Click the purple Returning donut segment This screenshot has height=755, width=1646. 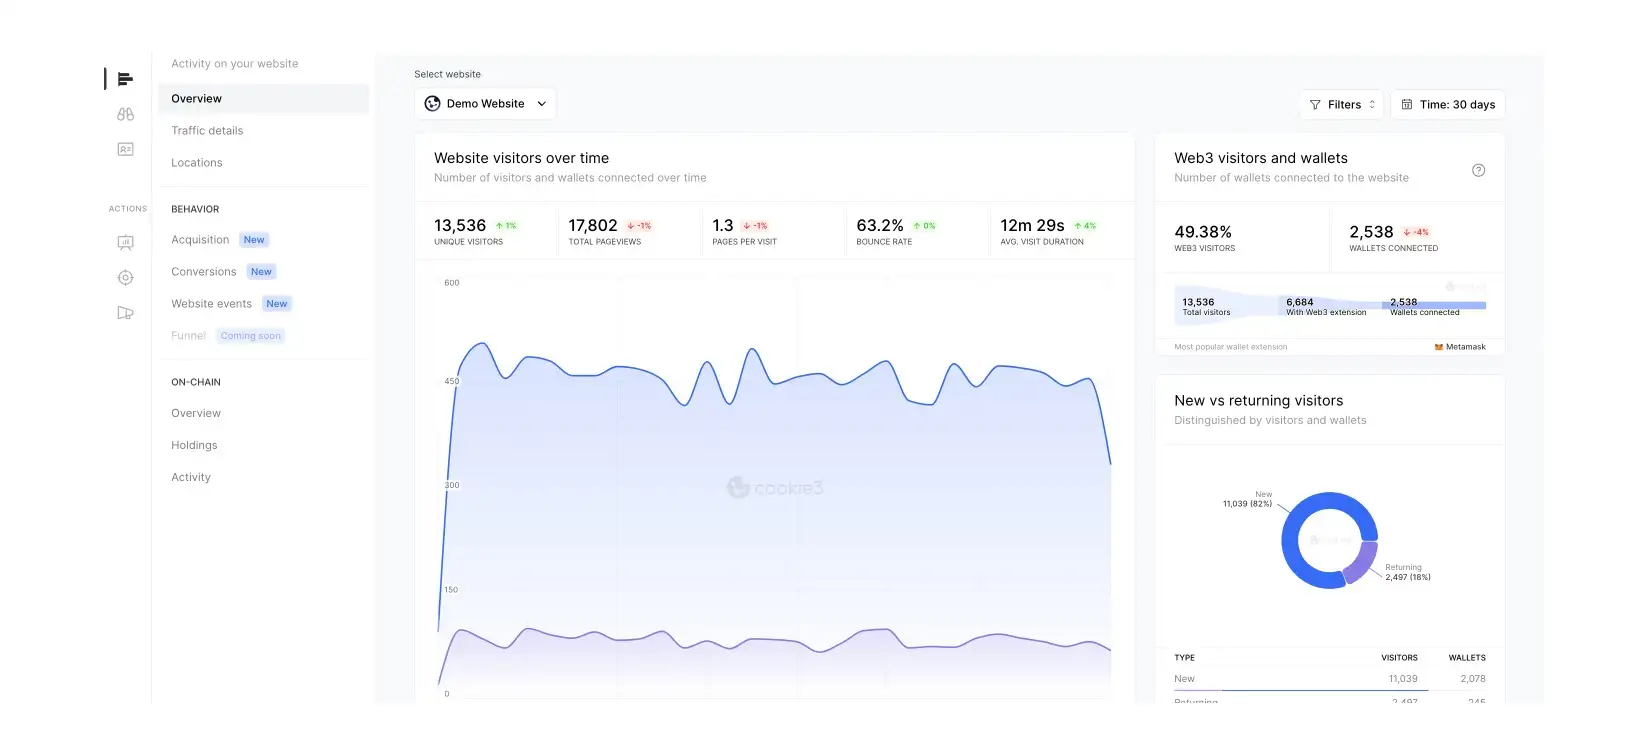click(1360, 563)
